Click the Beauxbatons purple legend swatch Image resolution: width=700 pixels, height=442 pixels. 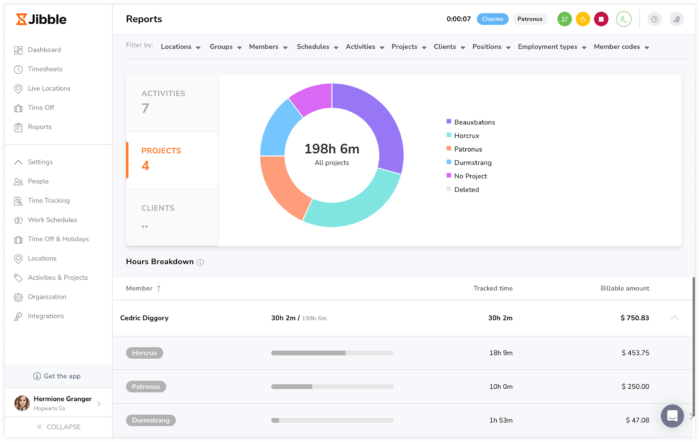click(449, 122)
